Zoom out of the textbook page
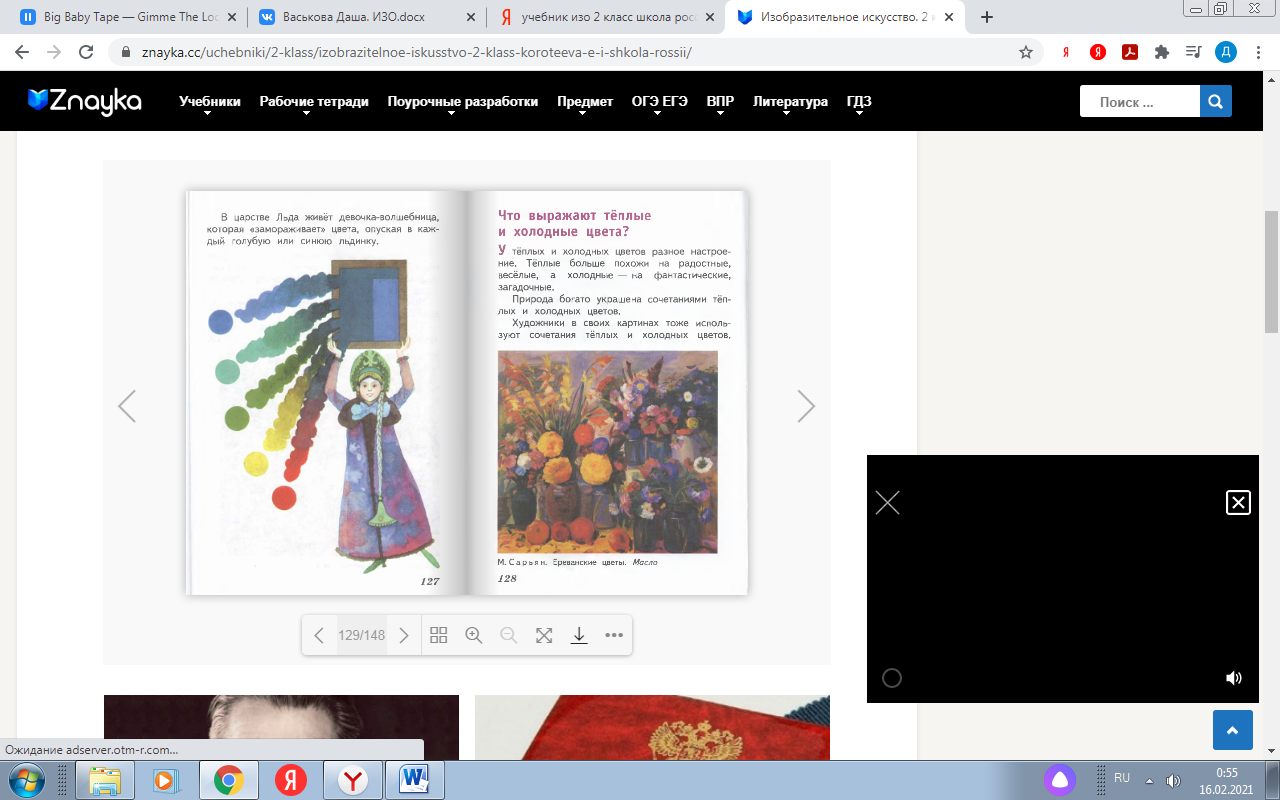 (509, 635)
